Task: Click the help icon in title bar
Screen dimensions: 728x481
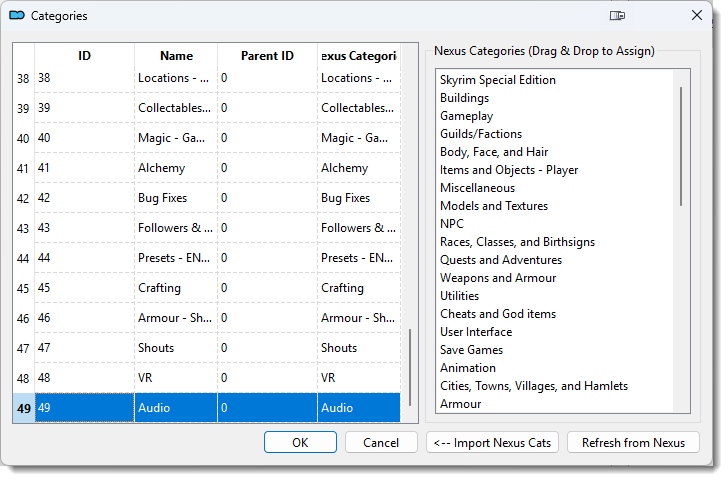Action: coord(617,16)
